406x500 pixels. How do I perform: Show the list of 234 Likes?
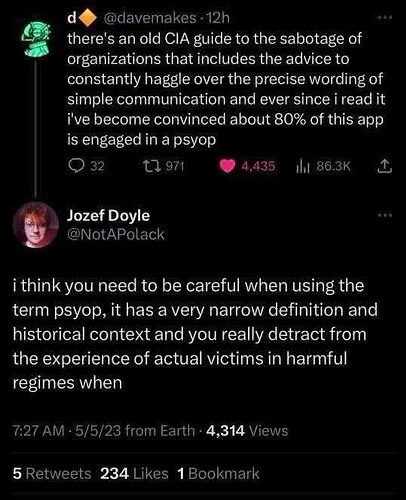click(134, 474)
